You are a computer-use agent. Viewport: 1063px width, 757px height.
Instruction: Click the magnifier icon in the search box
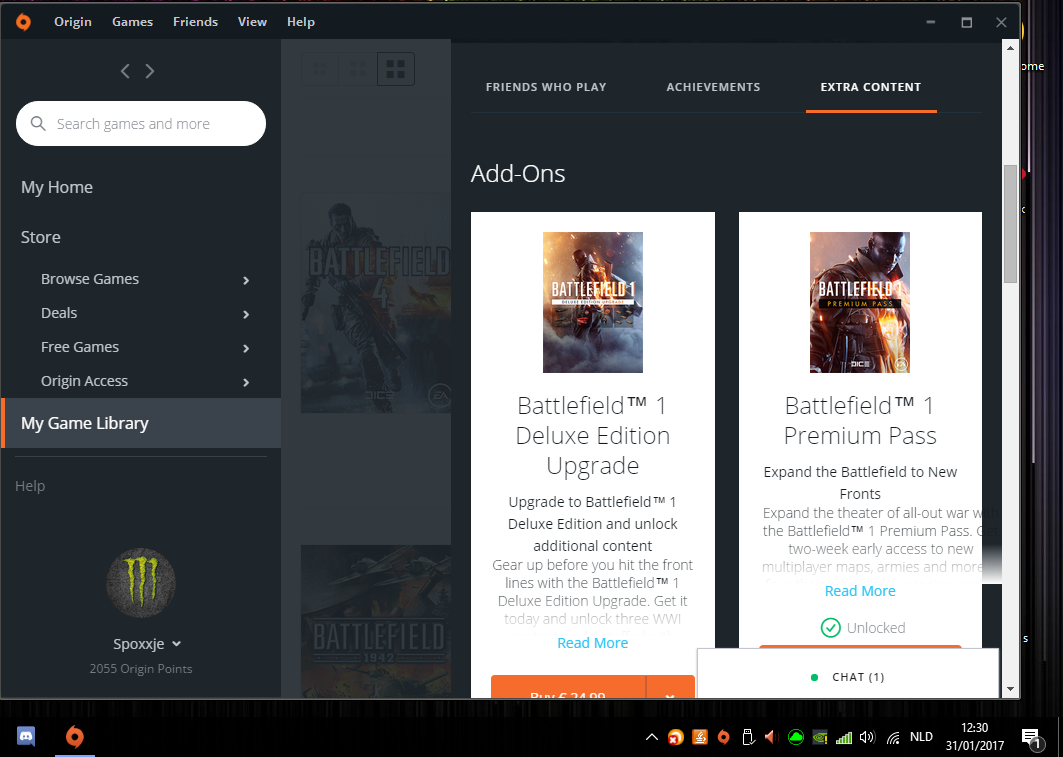tap(39, 123)
